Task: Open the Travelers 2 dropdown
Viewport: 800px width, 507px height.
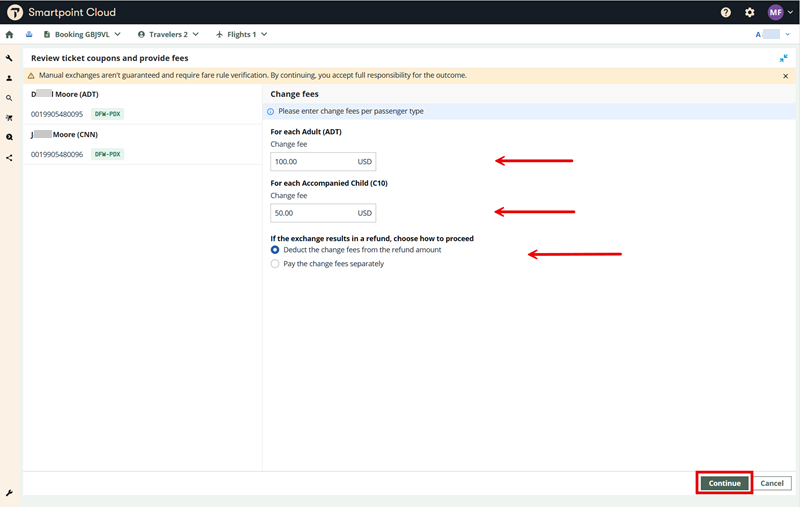Action: coord(168,34)
